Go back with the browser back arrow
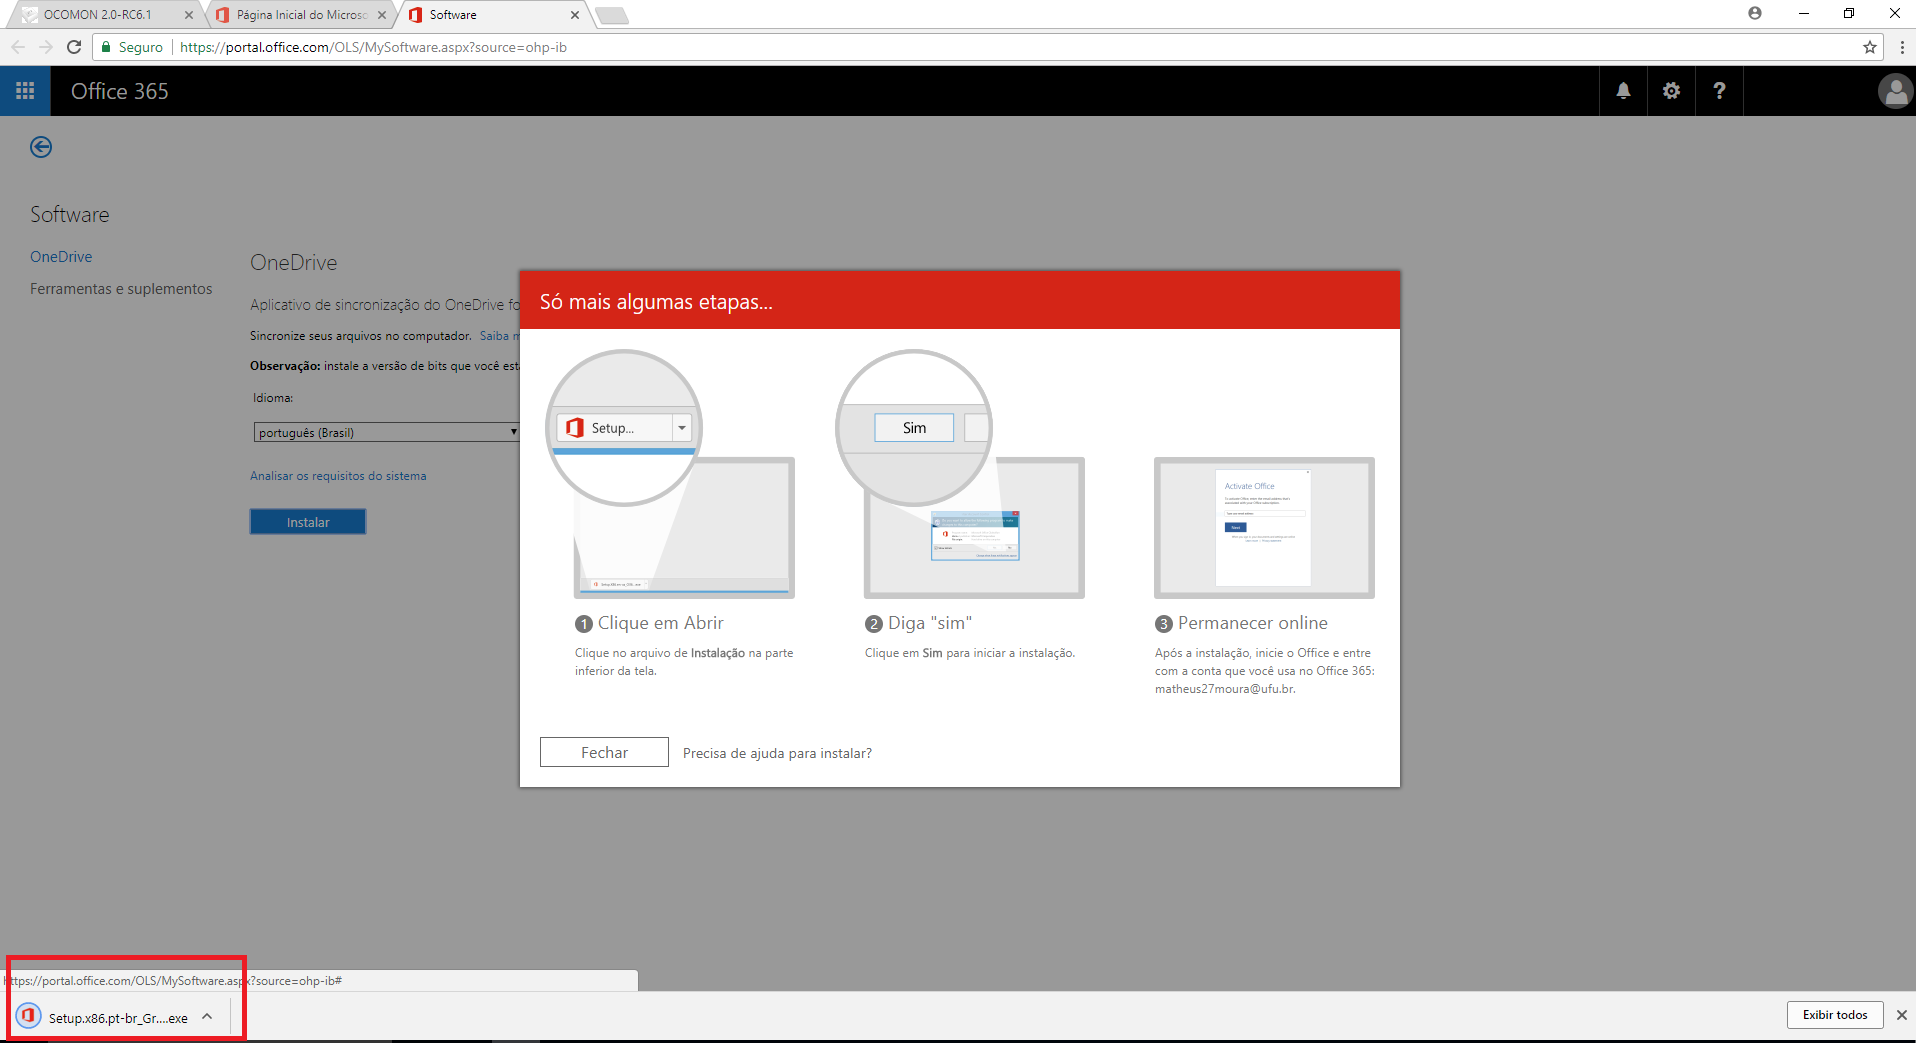This screenshot has height=1043, width=1916. (18, 47)
